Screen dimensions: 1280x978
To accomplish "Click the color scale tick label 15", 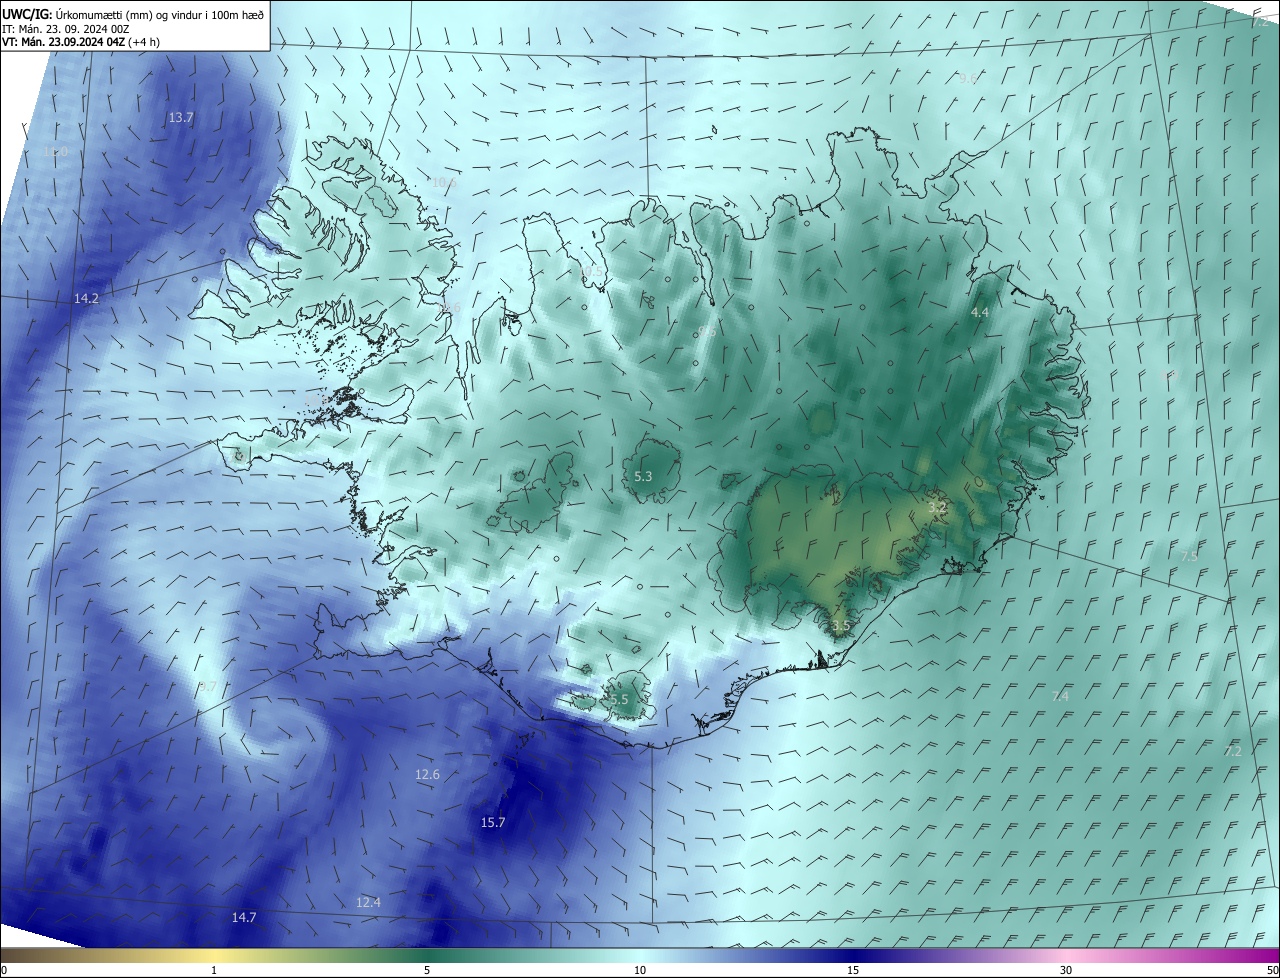I will 853,970.
